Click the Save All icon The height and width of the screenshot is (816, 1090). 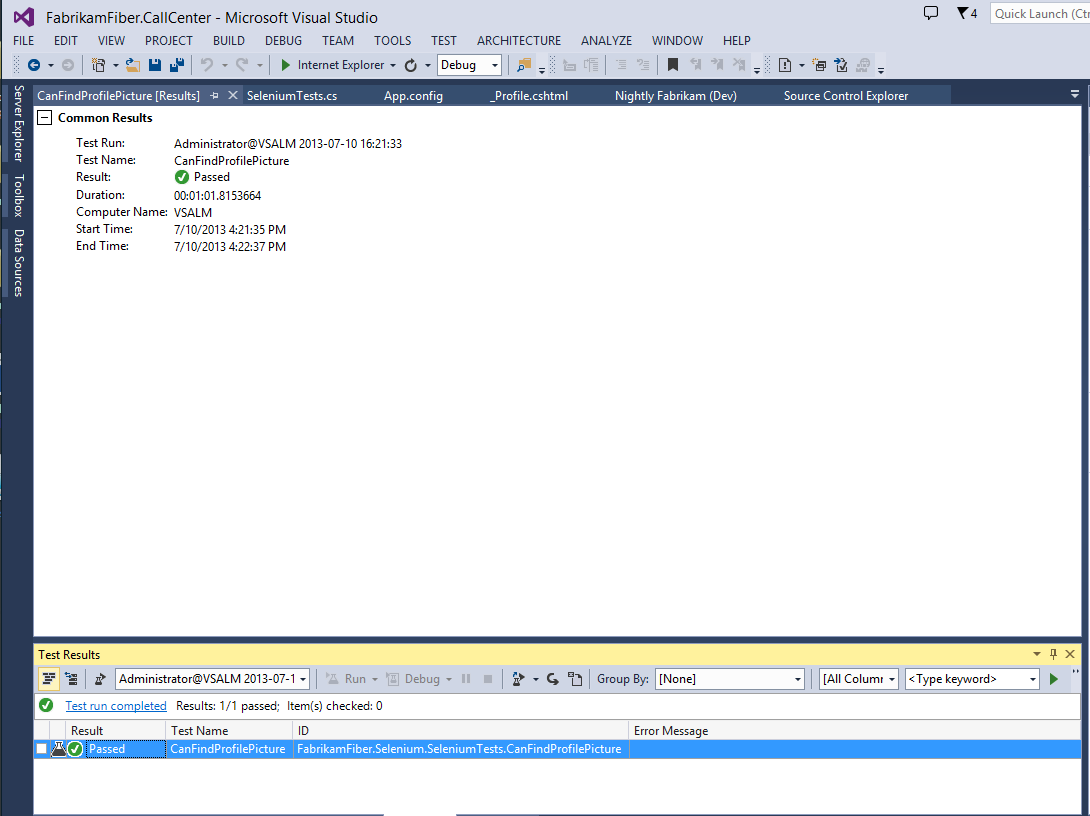pyautogui.click(x=177, y=65)
